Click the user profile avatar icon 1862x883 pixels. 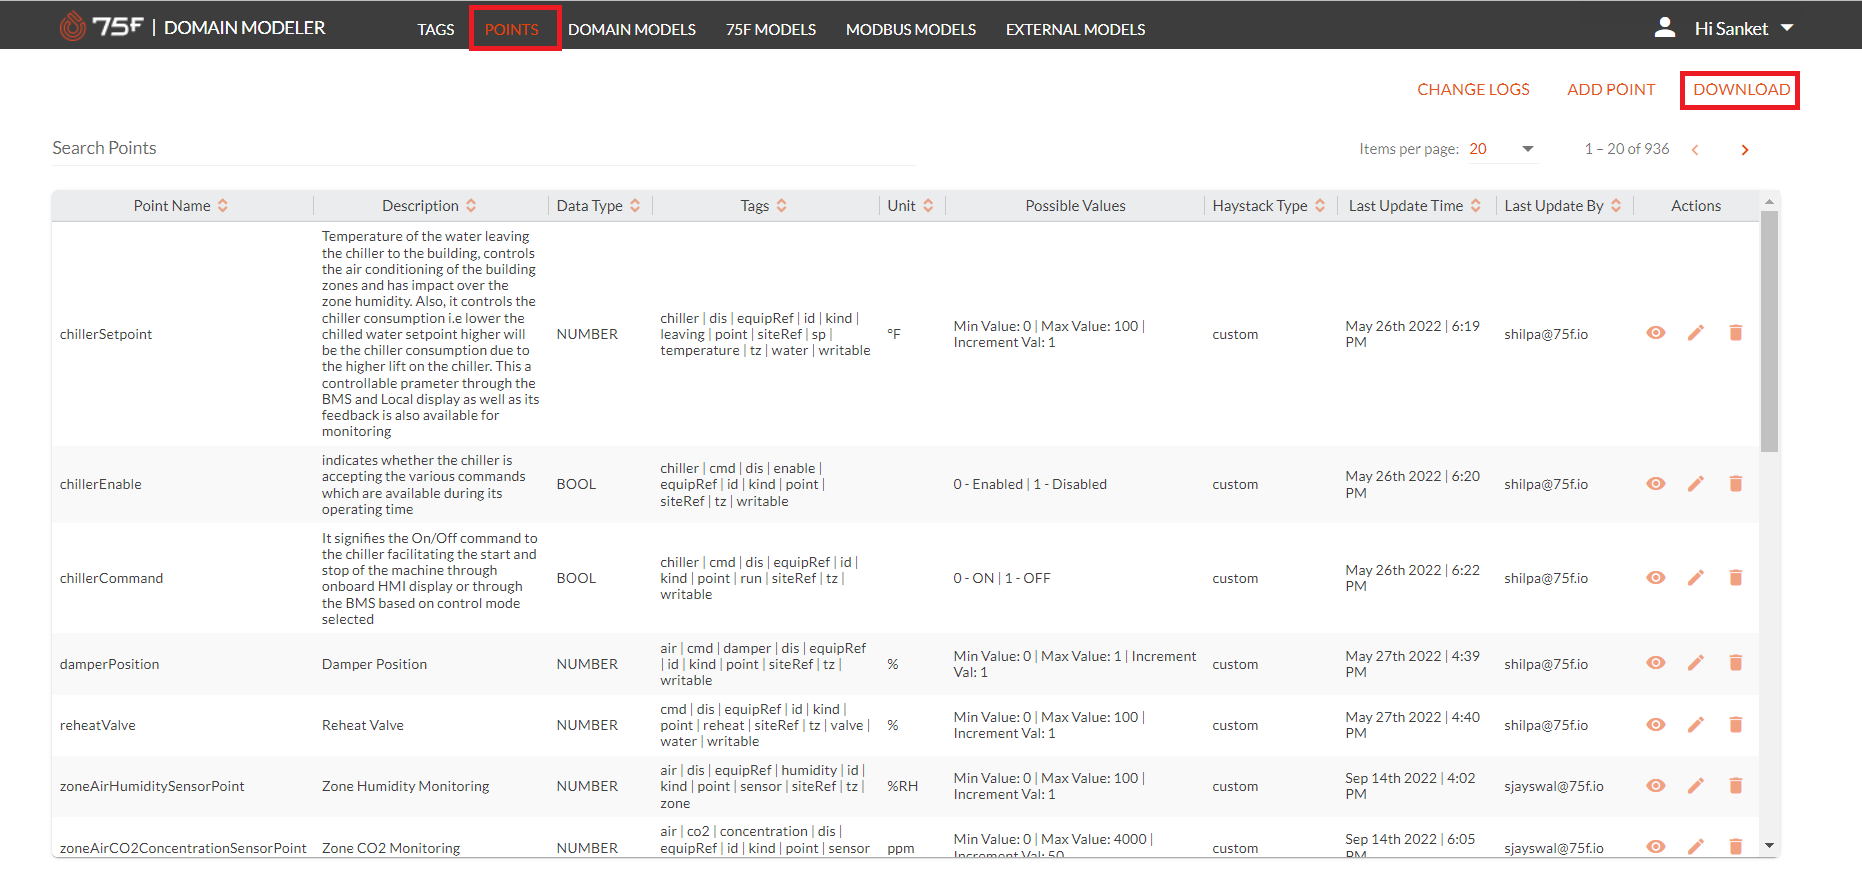point(1665,28)
